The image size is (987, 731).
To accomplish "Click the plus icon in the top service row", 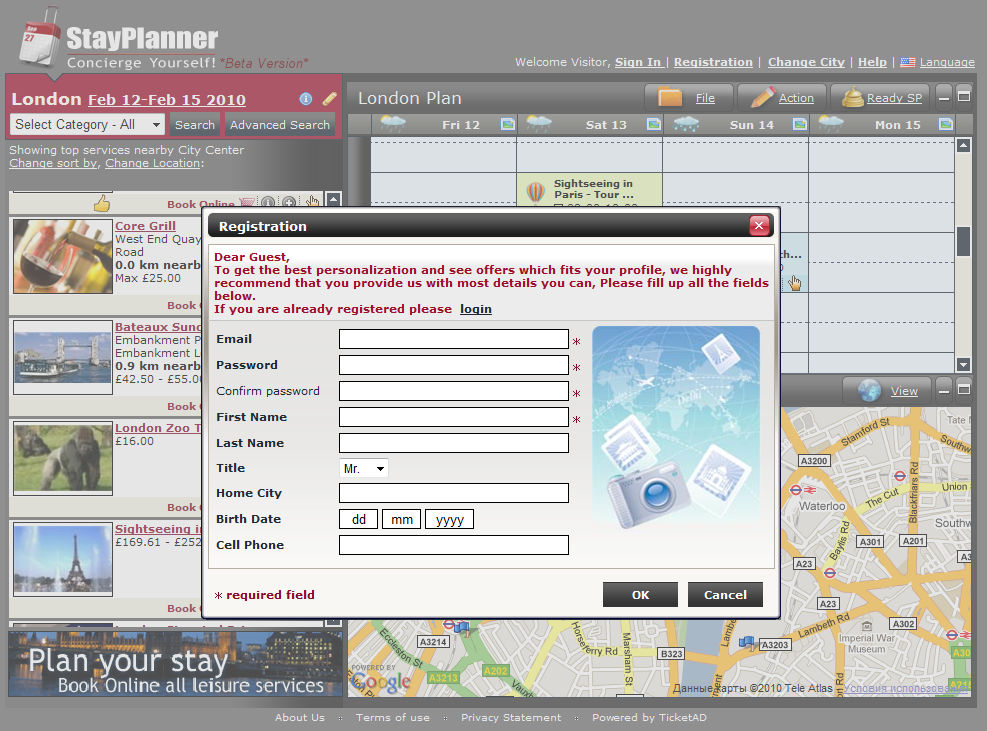I will point(289,203).
